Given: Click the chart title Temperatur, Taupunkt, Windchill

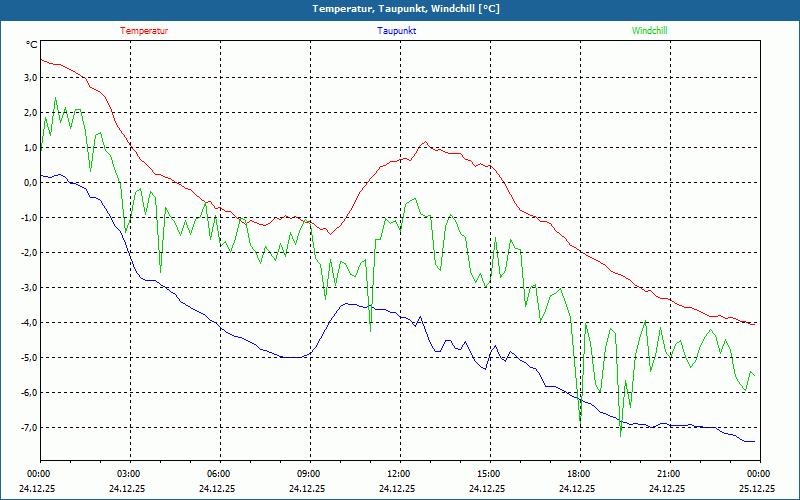Looking at the screenshot, I should [x=406, y=9].
